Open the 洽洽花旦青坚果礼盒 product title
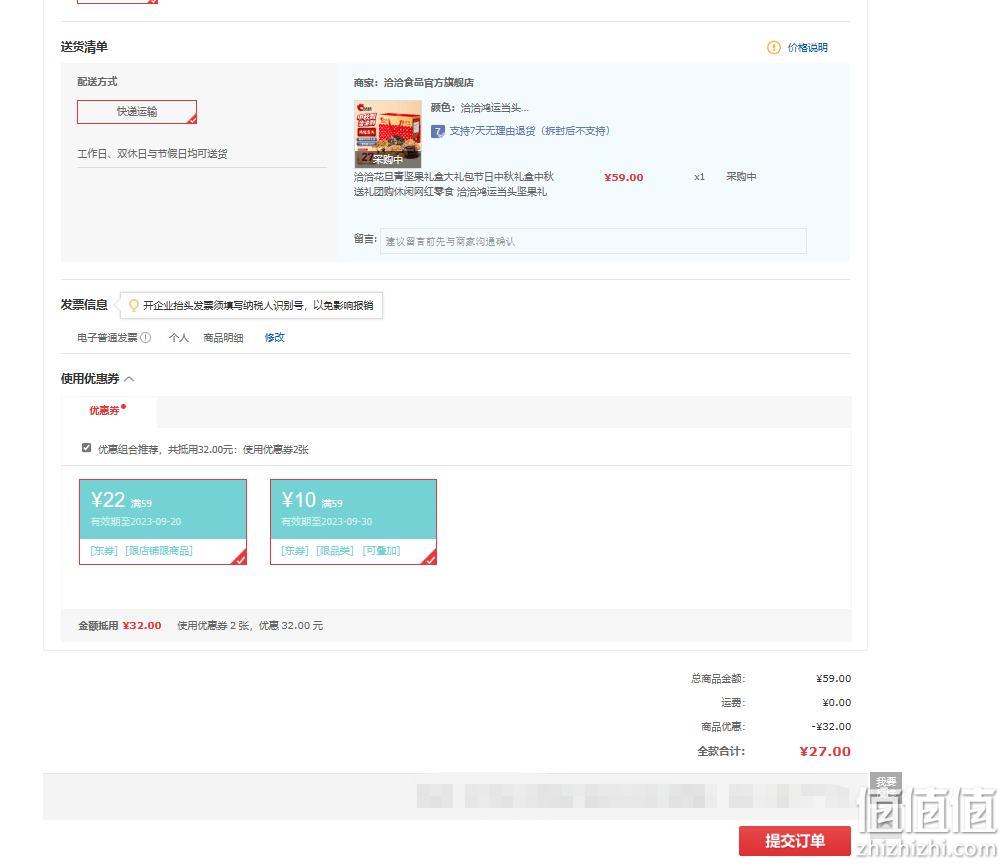The image size is (1006, 866). click(x=454, y=184)
